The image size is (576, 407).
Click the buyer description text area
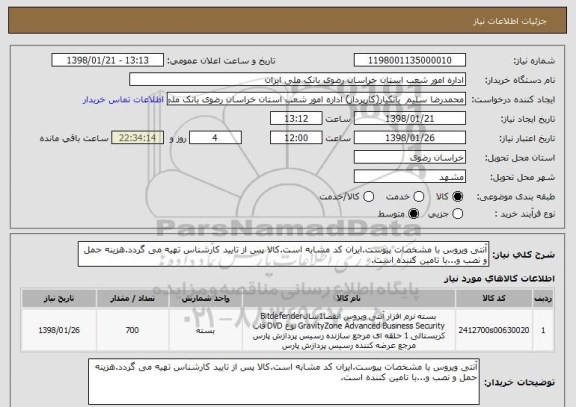[x=284, y=382]
